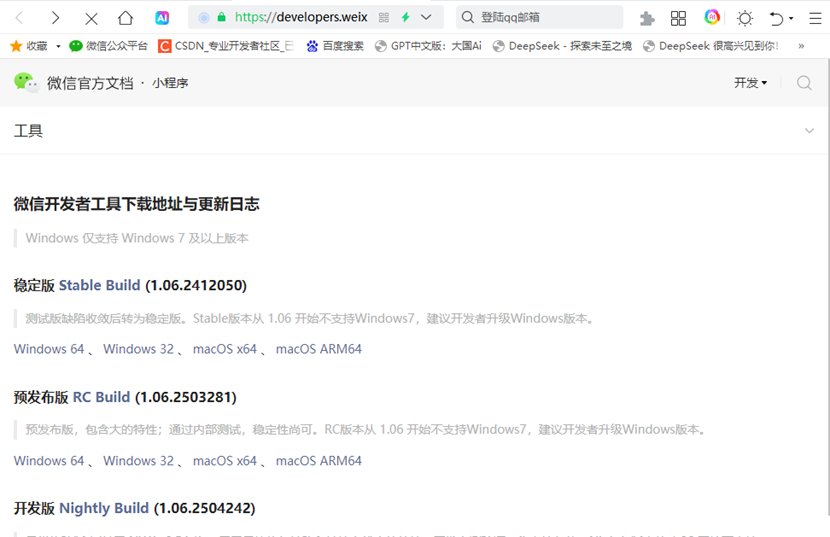Click the magnifier icon in browser search box

coord(467,17)
